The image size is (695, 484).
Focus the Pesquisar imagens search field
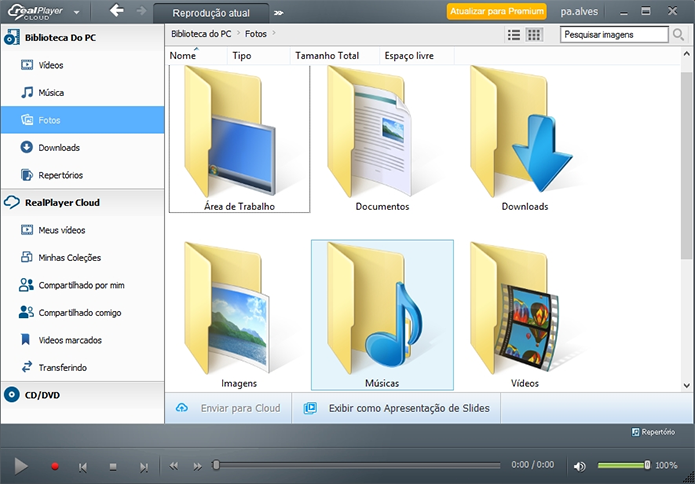coord(614,35)
